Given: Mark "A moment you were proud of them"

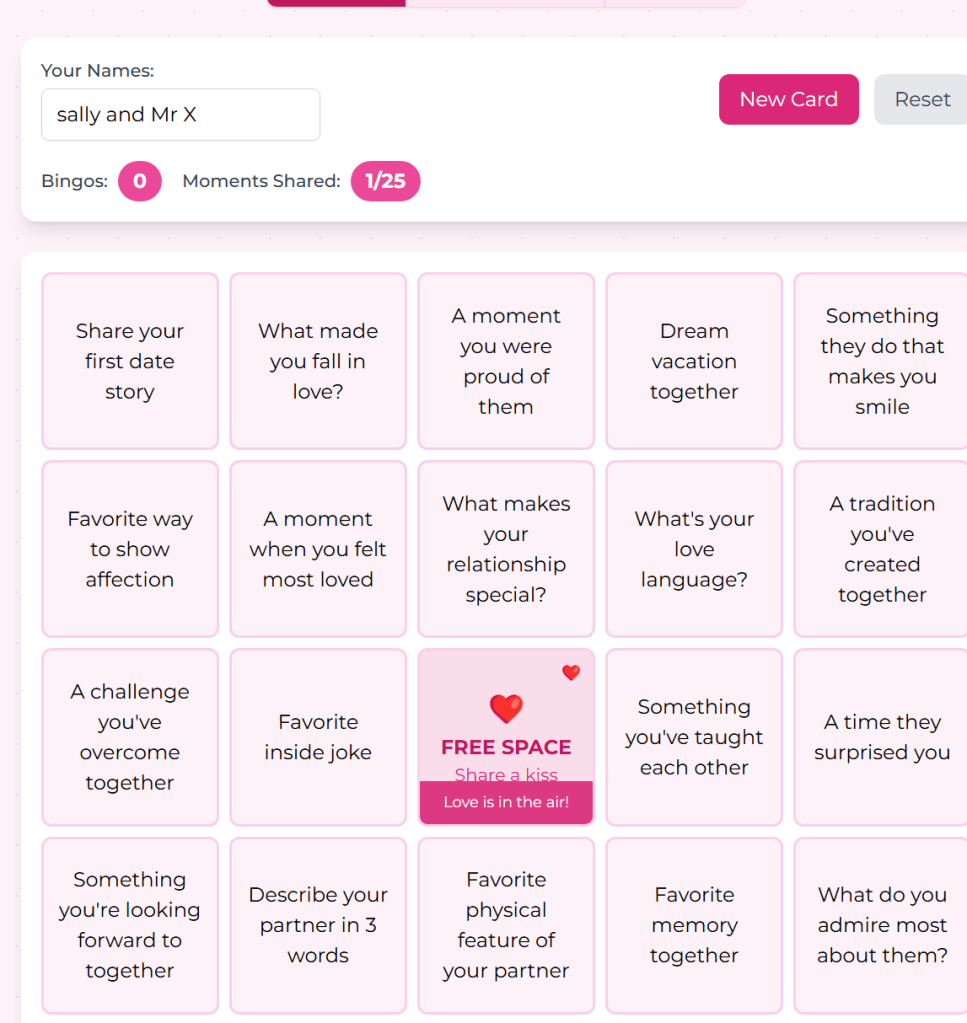Looking at the screenshot, I should point(506,361).
